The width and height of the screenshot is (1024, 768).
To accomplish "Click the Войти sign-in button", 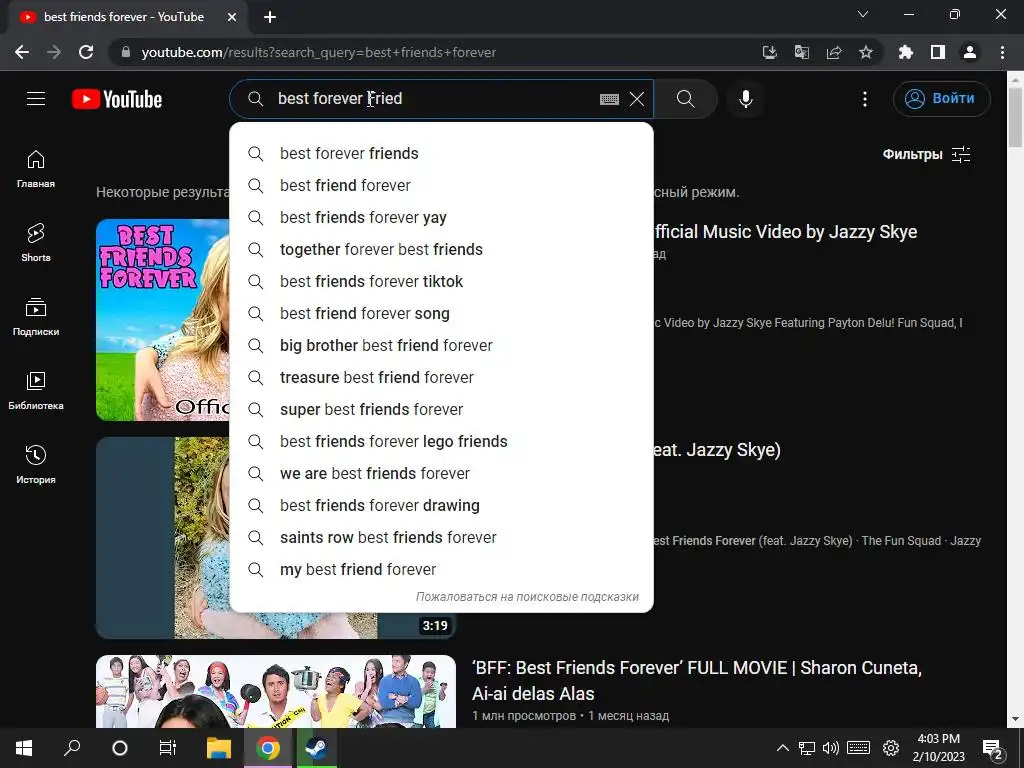I will [x=941, y=99].
